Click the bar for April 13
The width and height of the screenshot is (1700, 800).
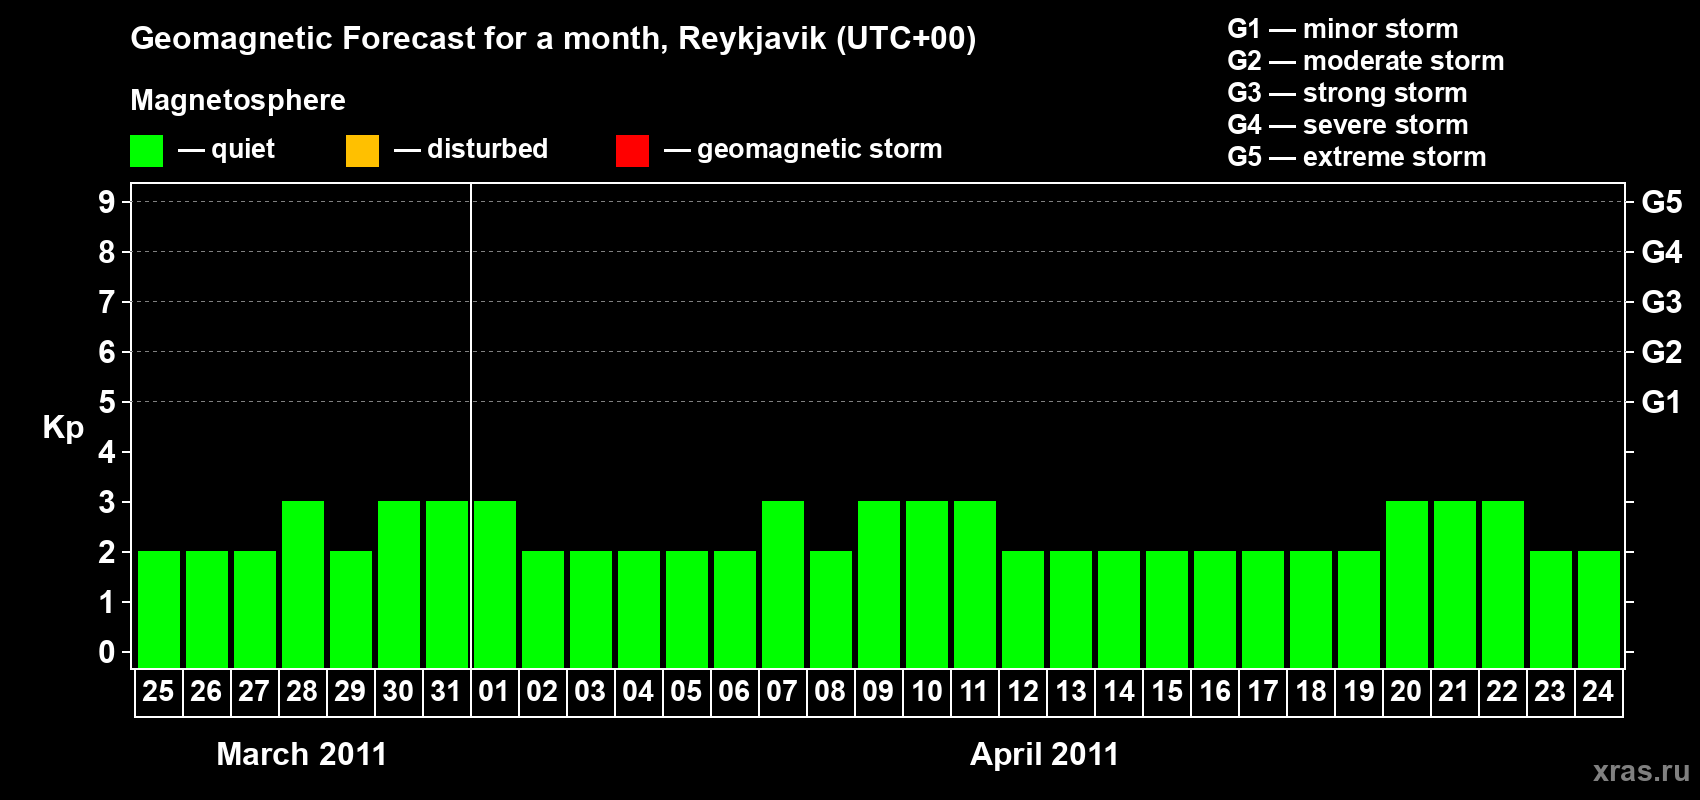(1071, 609)
